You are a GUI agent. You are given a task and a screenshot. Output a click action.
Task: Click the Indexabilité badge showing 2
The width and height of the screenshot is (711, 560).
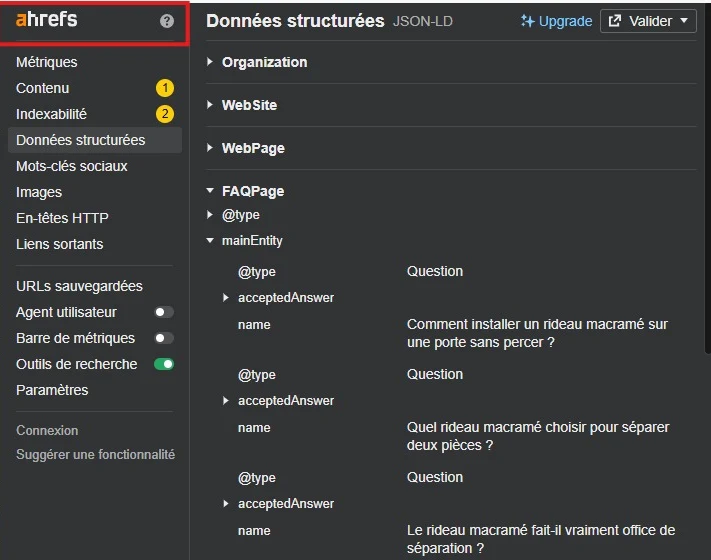pos(165,114)
